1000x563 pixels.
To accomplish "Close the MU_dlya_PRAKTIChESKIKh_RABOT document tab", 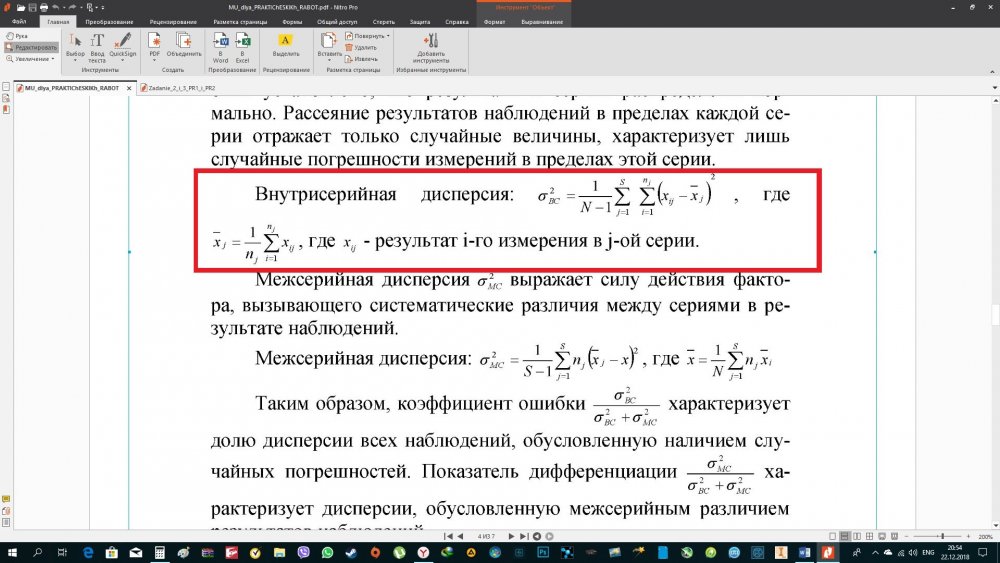I will [x=129, y=88].
